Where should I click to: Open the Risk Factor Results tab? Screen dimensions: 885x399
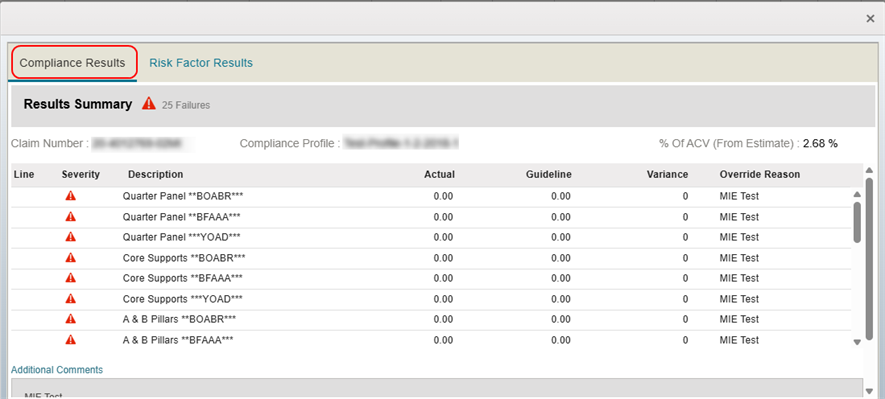pyautogui.click(x=201, y=63)
